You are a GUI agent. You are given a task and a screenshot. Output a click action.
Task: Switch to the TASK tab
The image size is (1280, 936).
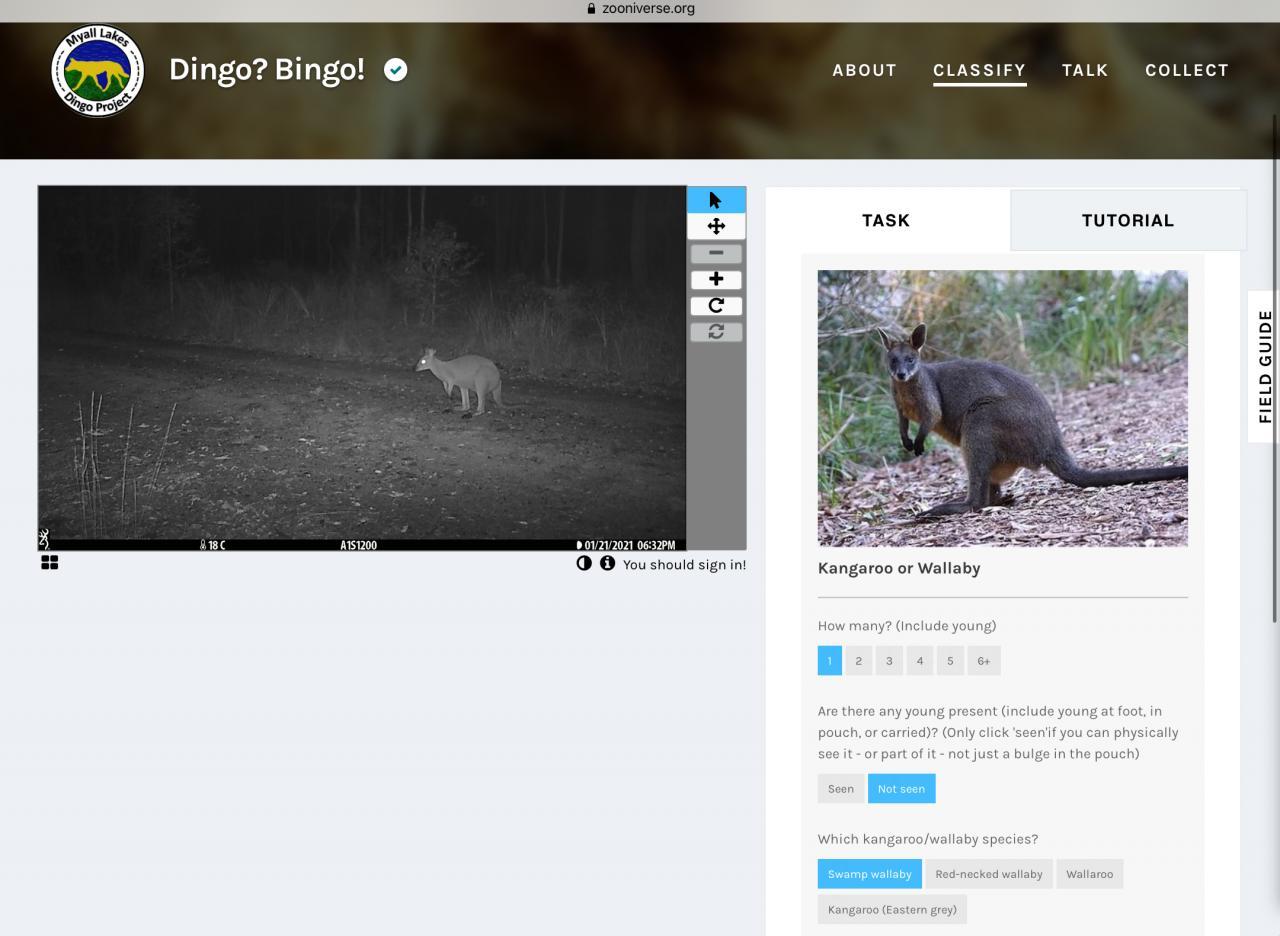(886, 220)
